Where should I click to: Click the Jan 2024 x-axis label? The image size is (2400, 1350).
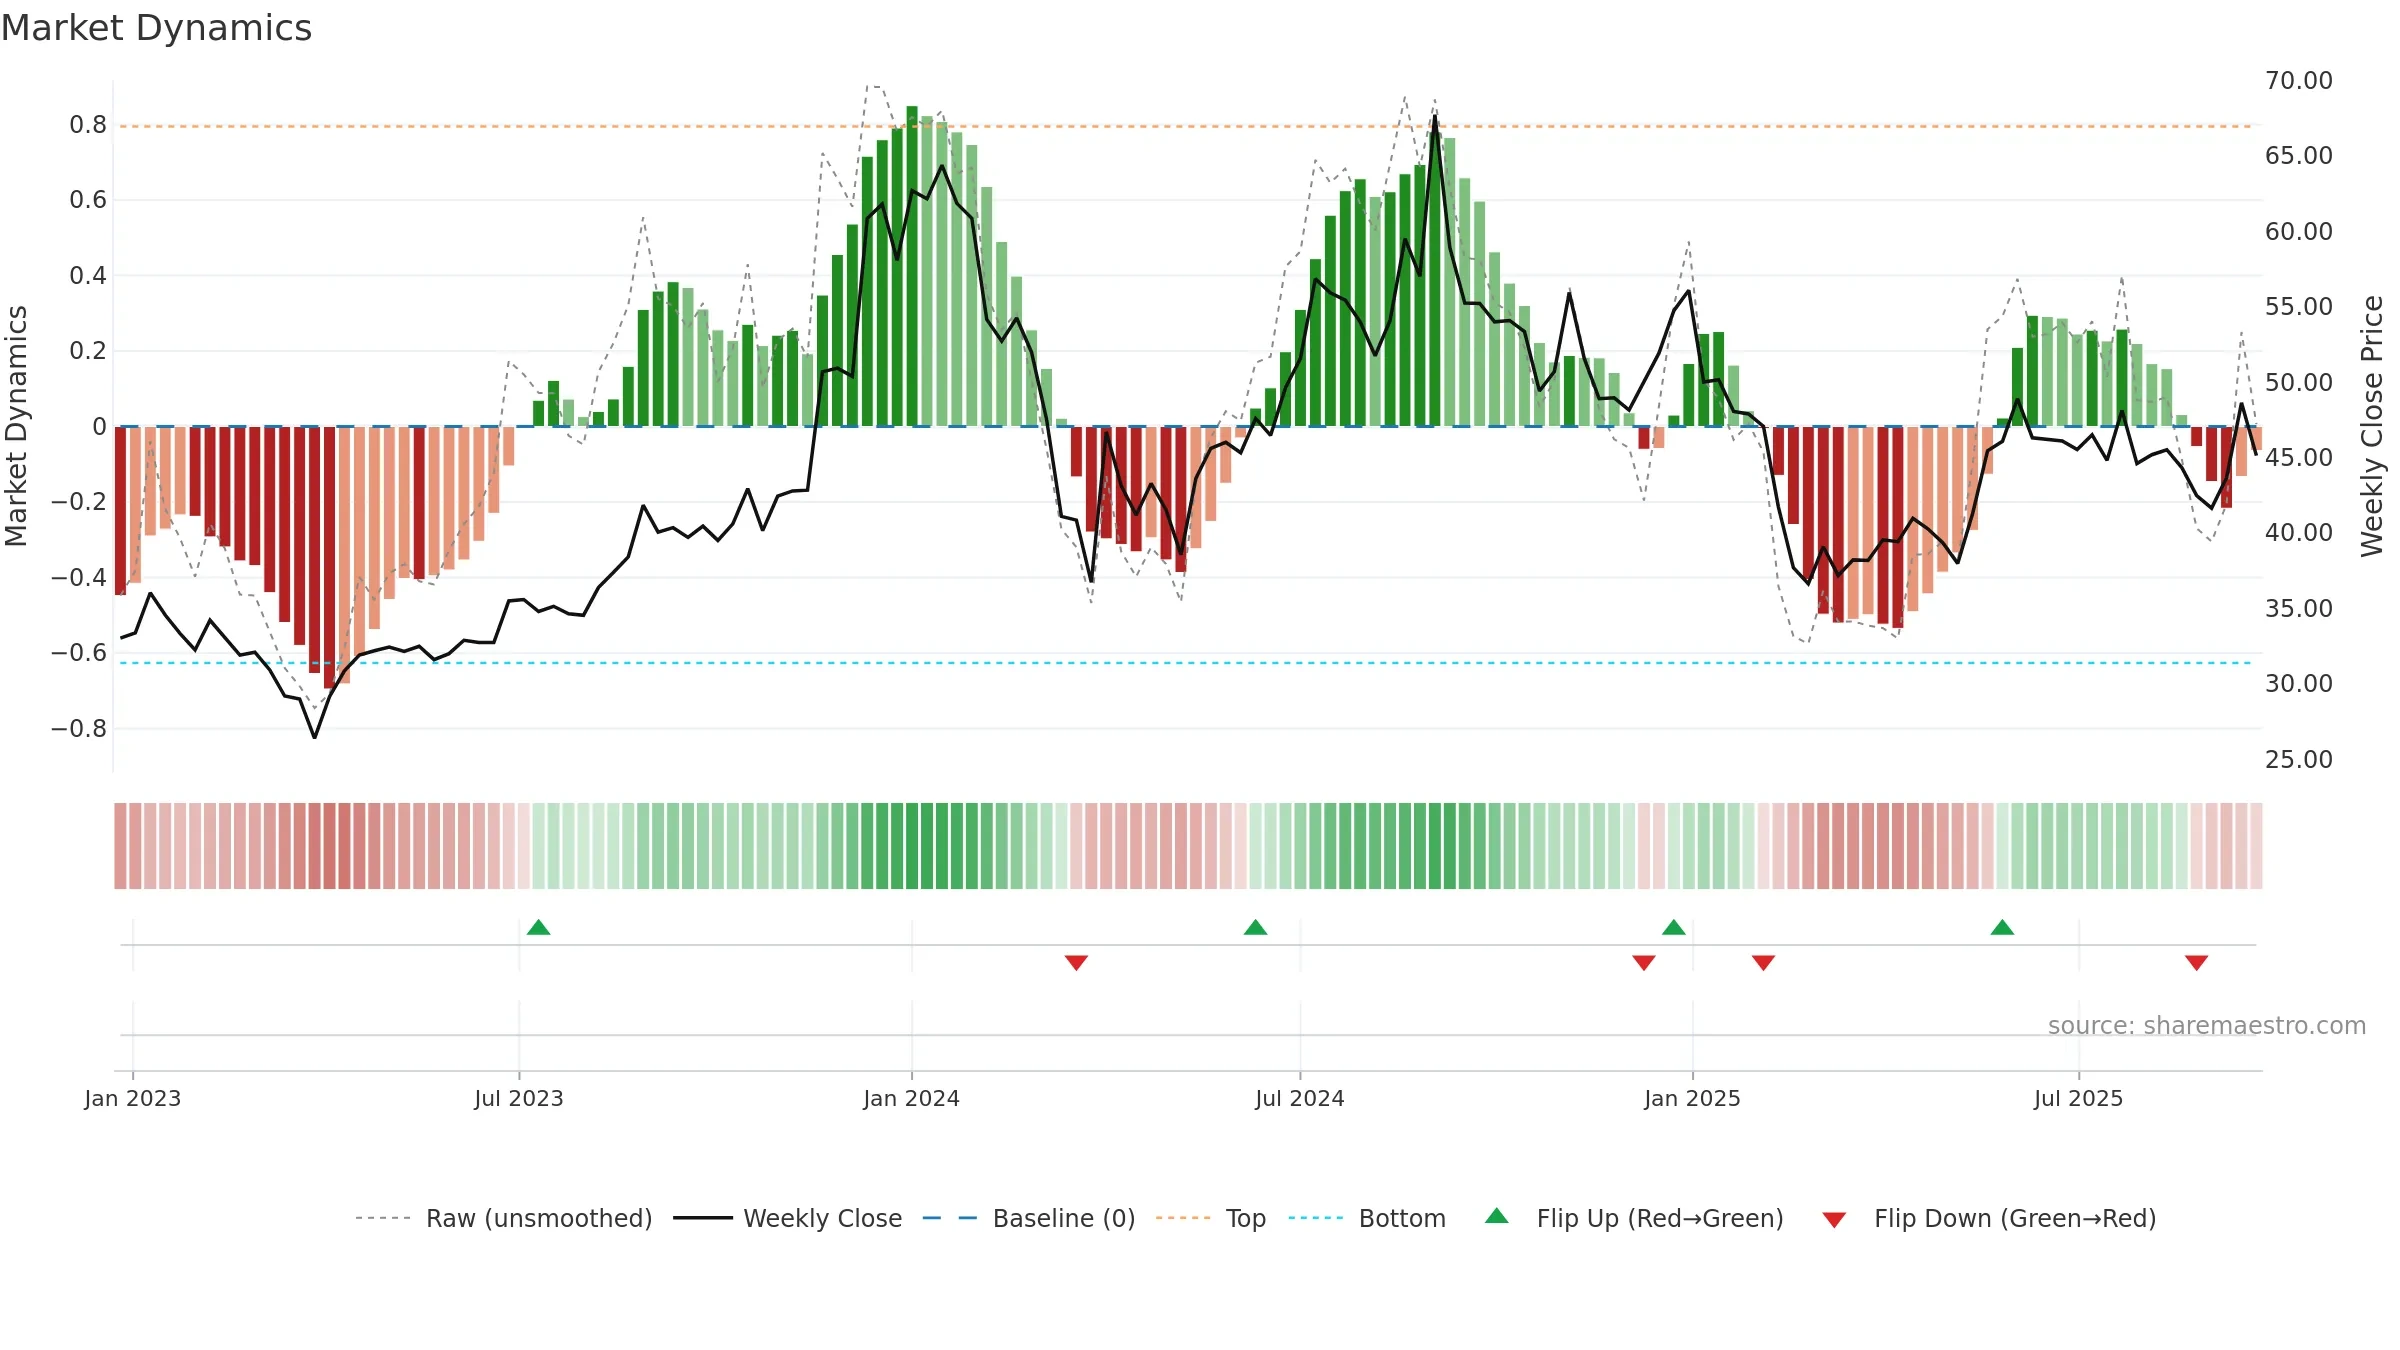[x=912, y=1098]
